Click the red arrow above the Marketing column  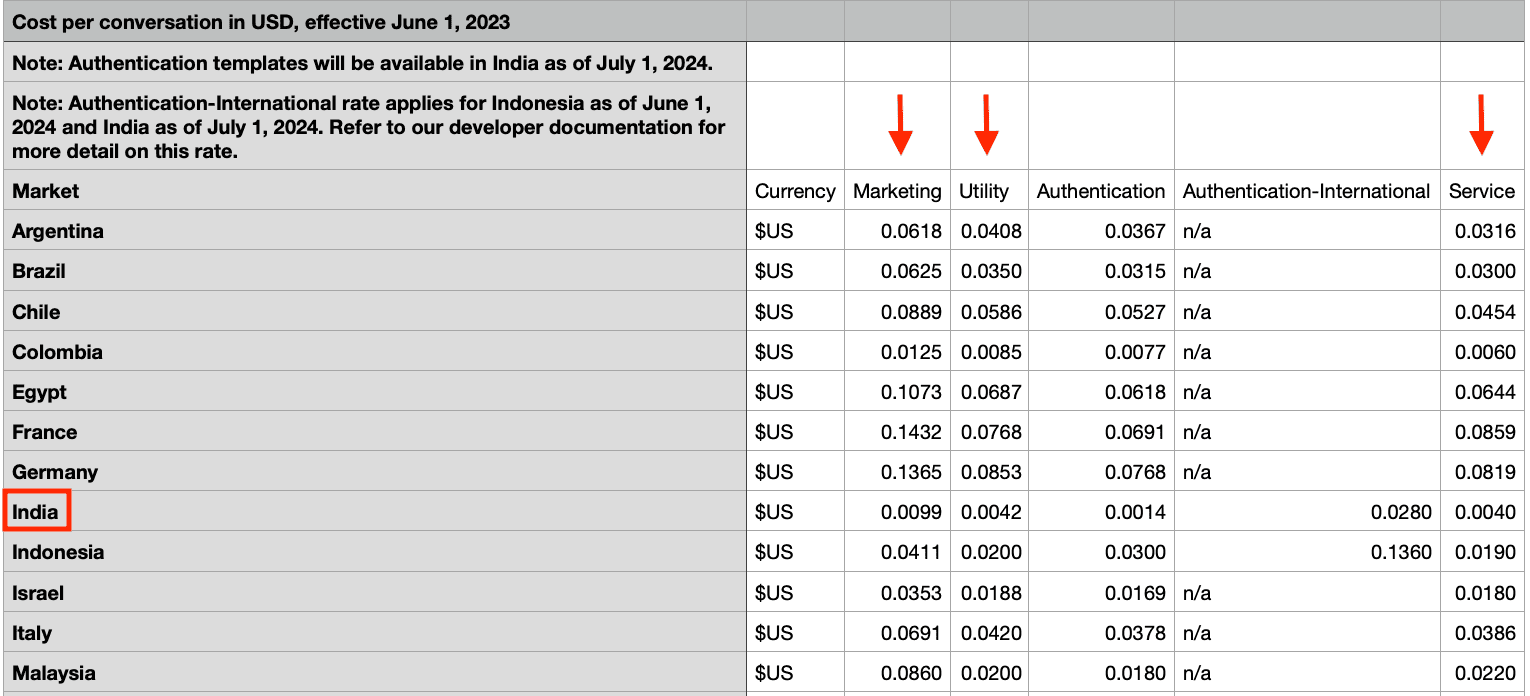[x=900, y=125]
